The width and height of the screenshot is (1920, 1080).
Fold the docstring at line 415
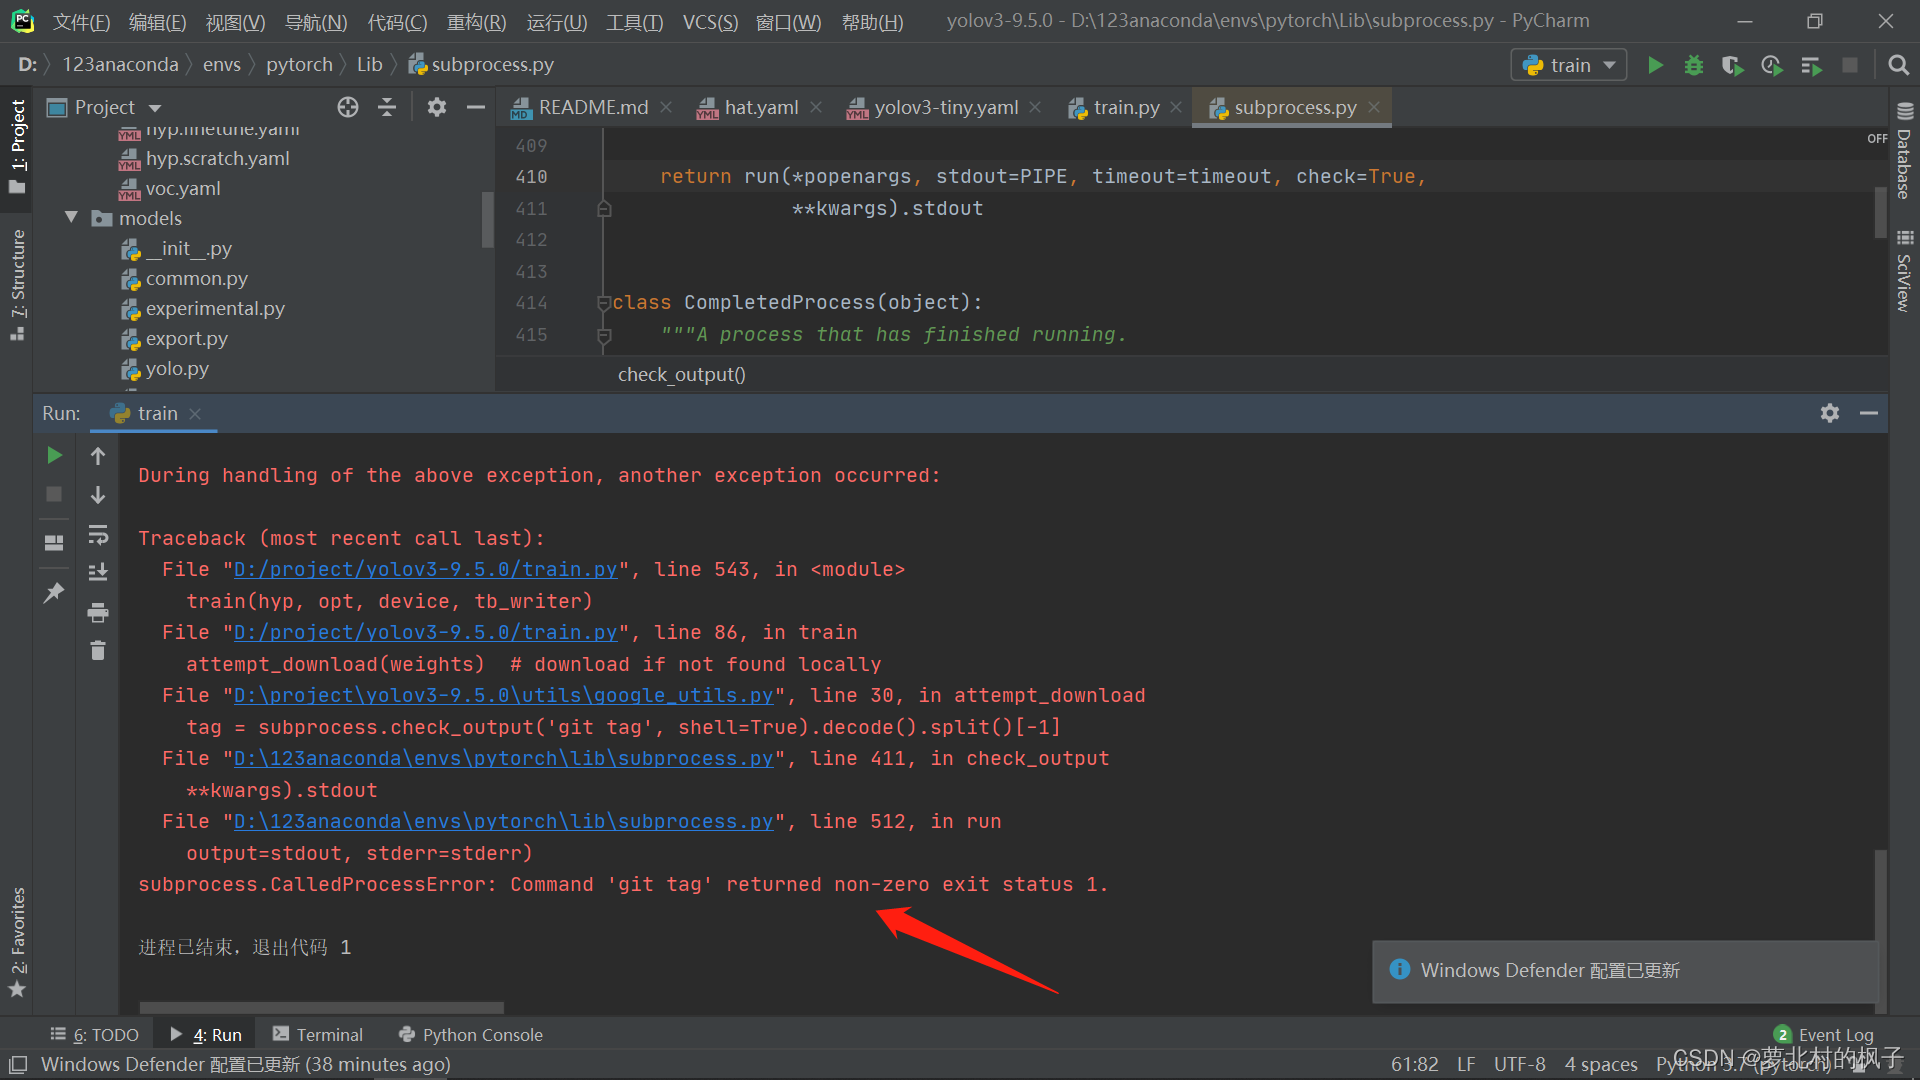pyautogui.click(x=603, y=335)
